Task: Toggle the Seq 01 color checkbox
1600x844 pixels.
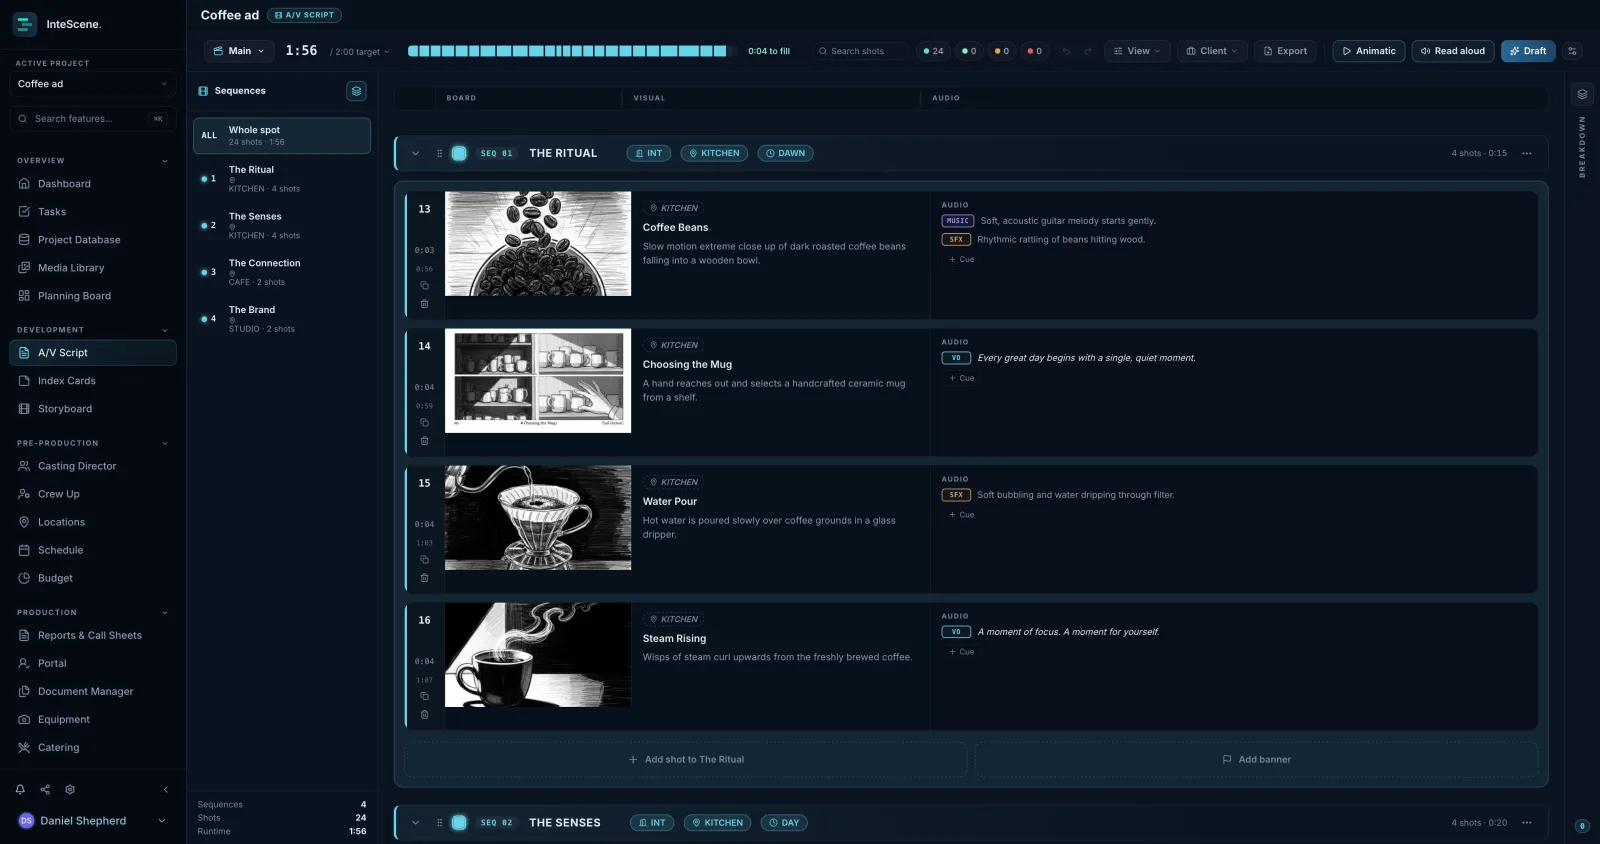Action: [x=459, y=153]
